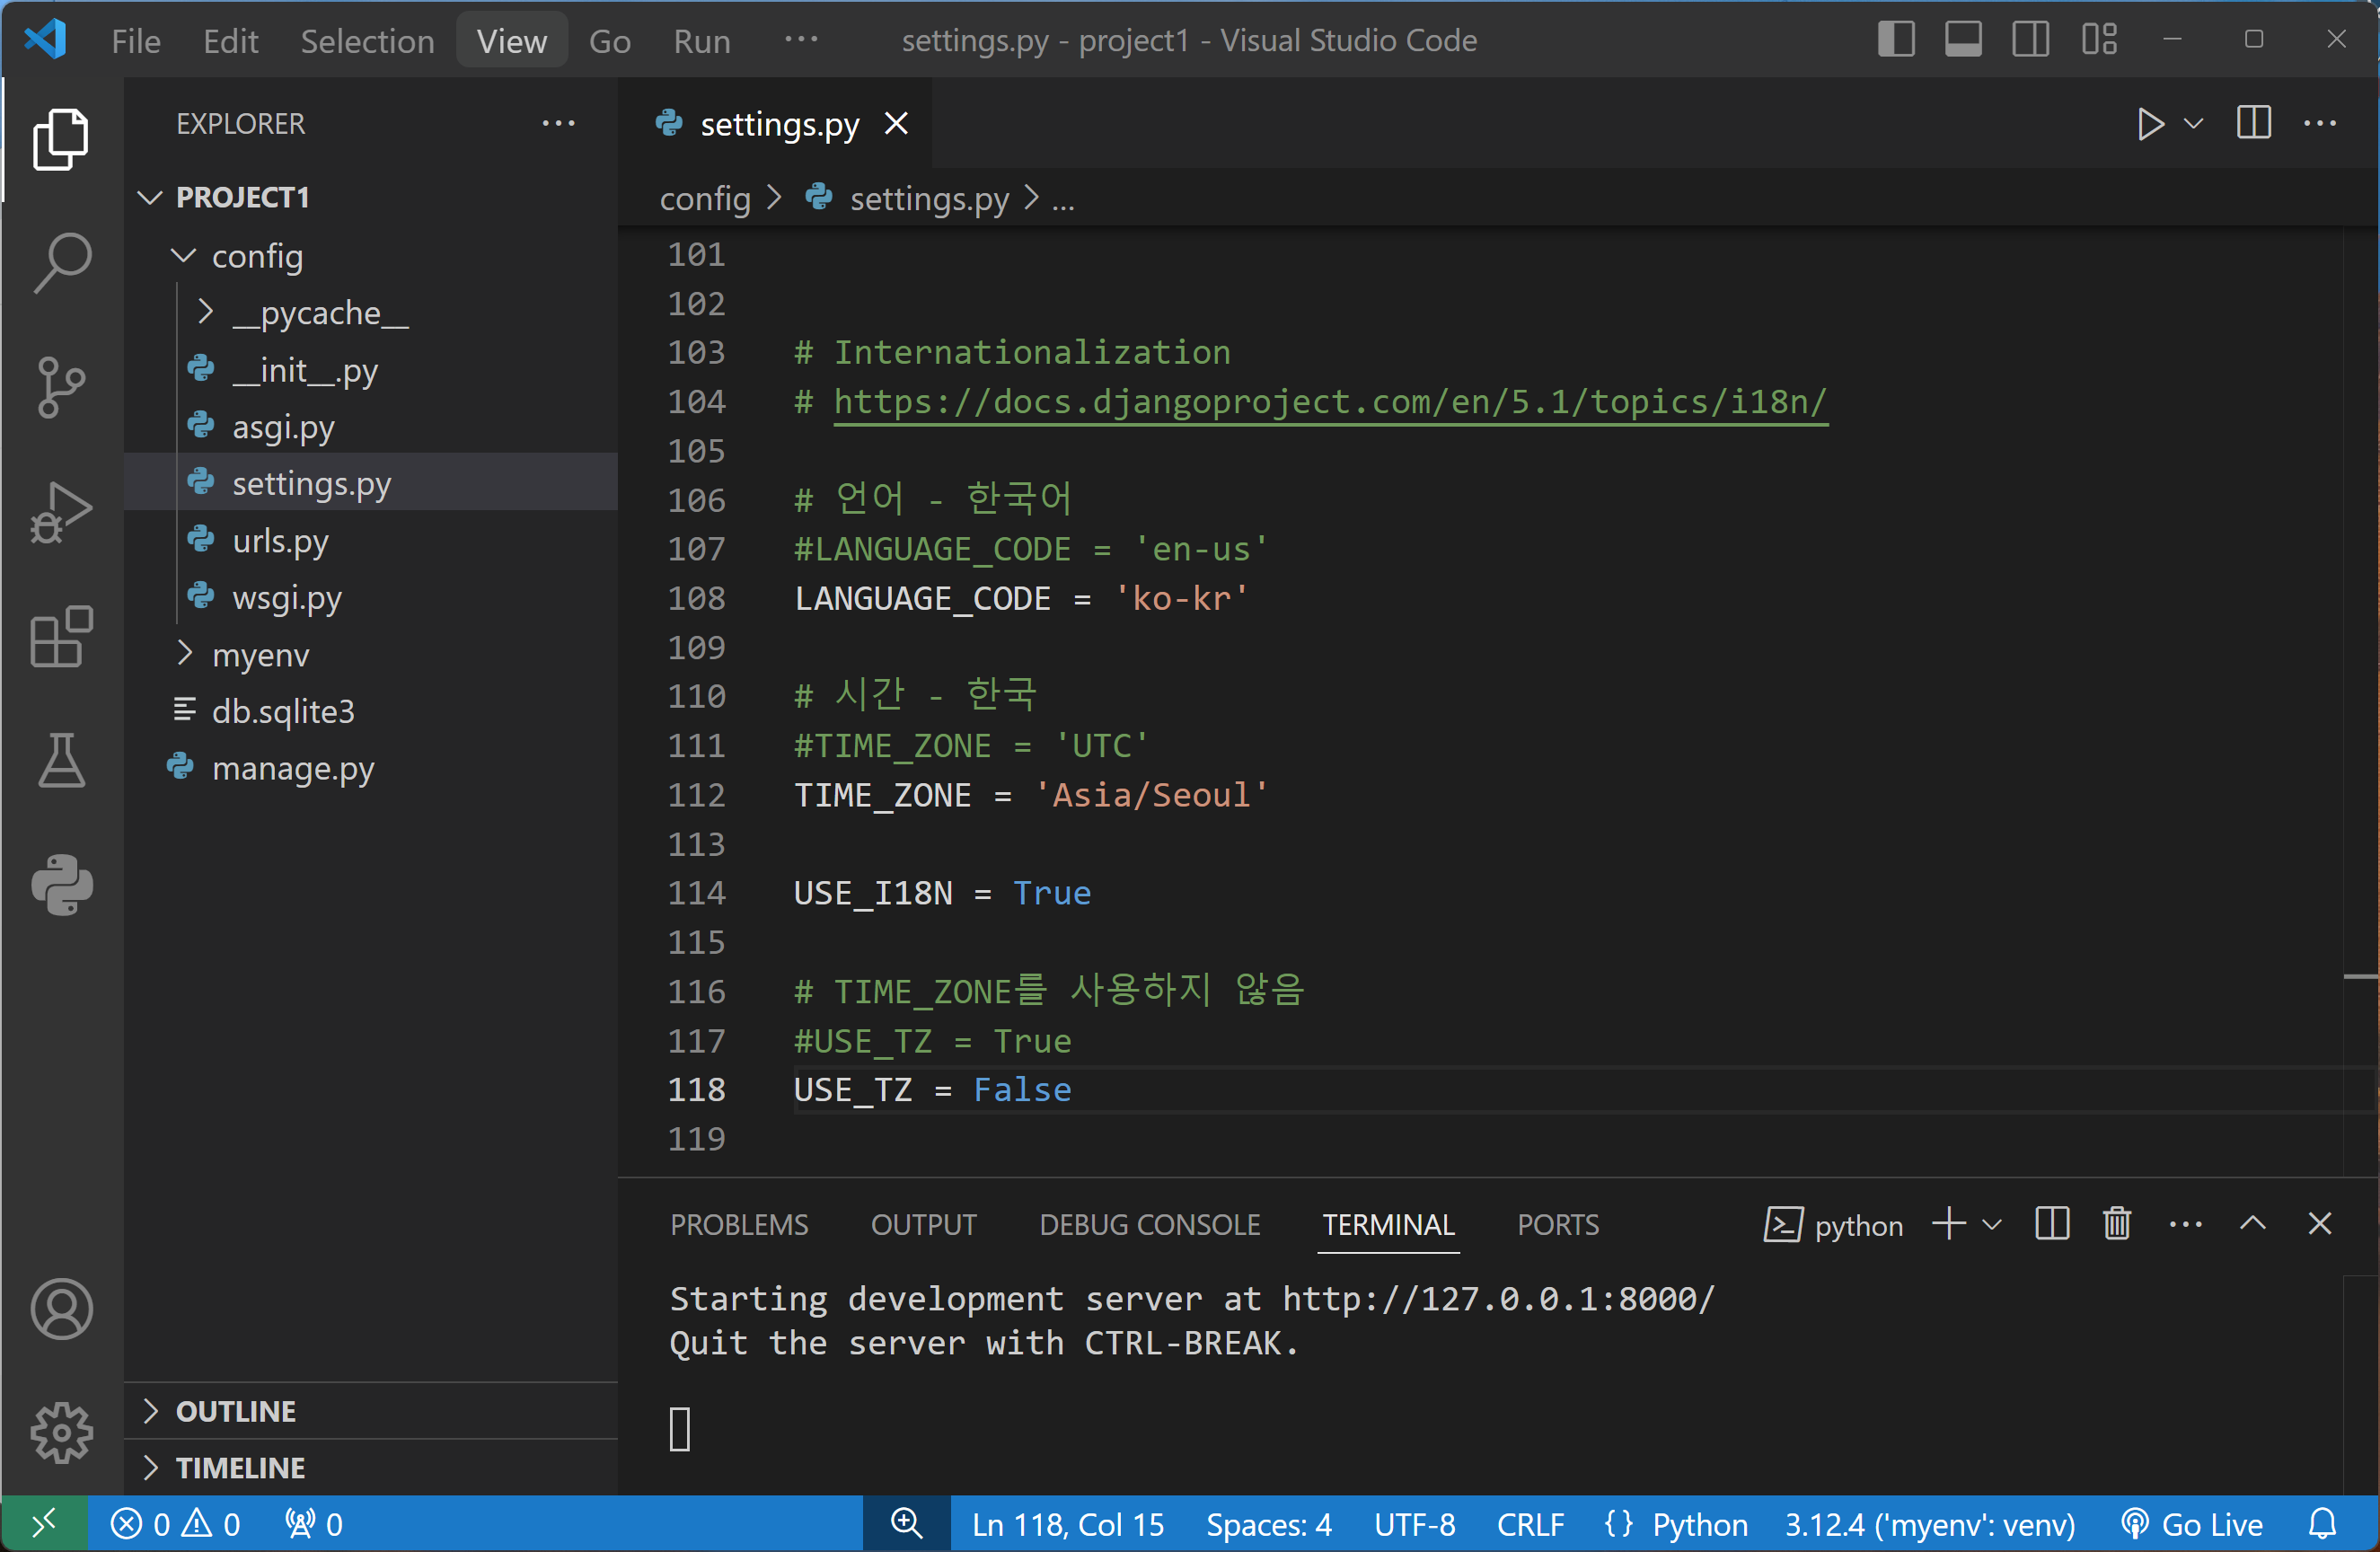The width and height of the screenshot is (2380, 1552).
Task: Kill terminal with trash icon
Action: (2117, 1224)
